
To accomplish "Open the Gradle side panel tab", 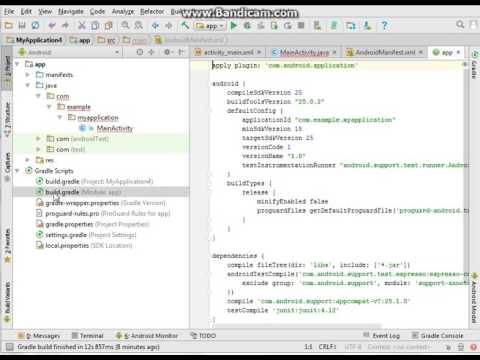I will pos(474,65).
